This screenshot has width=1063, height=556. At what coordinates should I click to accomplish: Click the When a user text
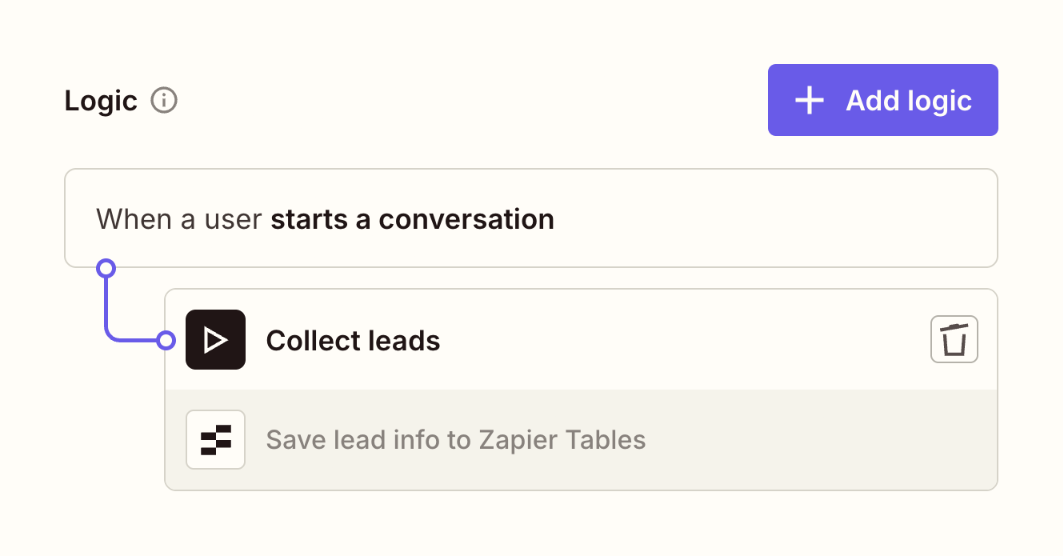click(x=180, y=219)
